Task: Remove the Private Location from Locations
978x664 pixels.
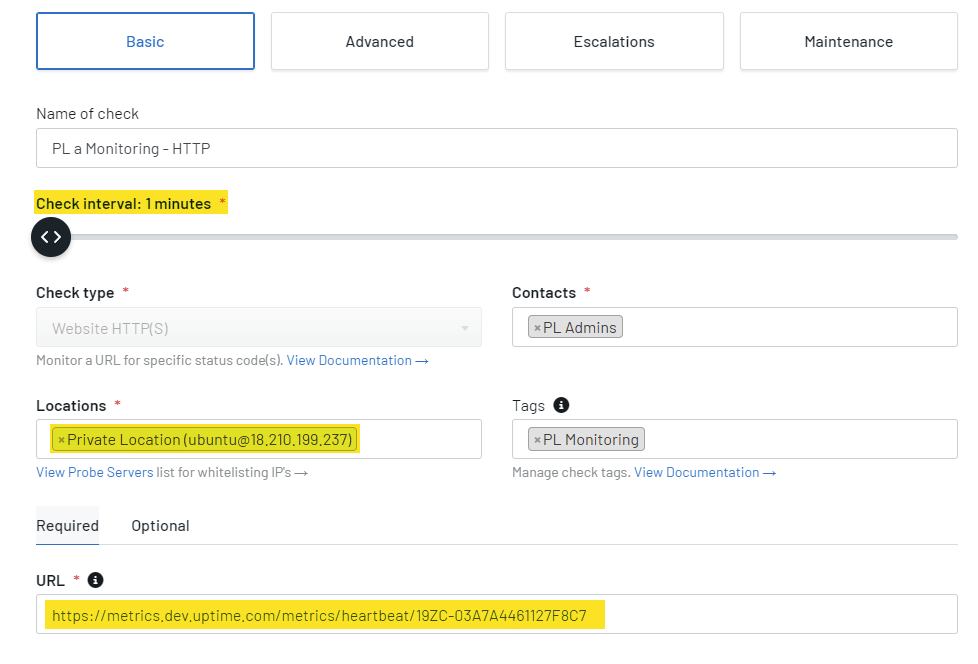Action: [63, 438]
